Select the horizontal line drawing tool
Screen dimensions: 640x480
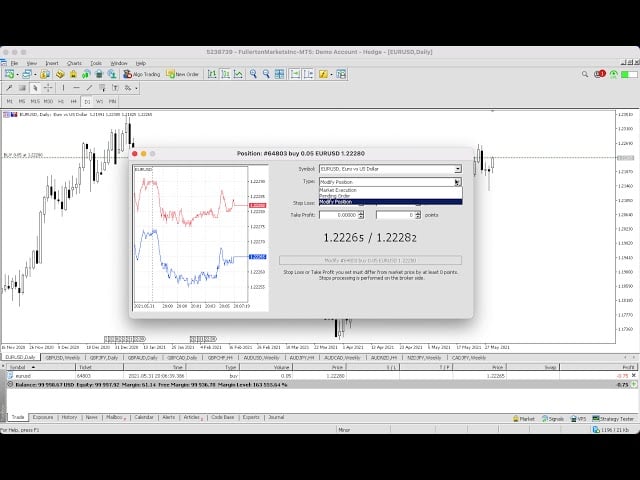click(76, 88)
